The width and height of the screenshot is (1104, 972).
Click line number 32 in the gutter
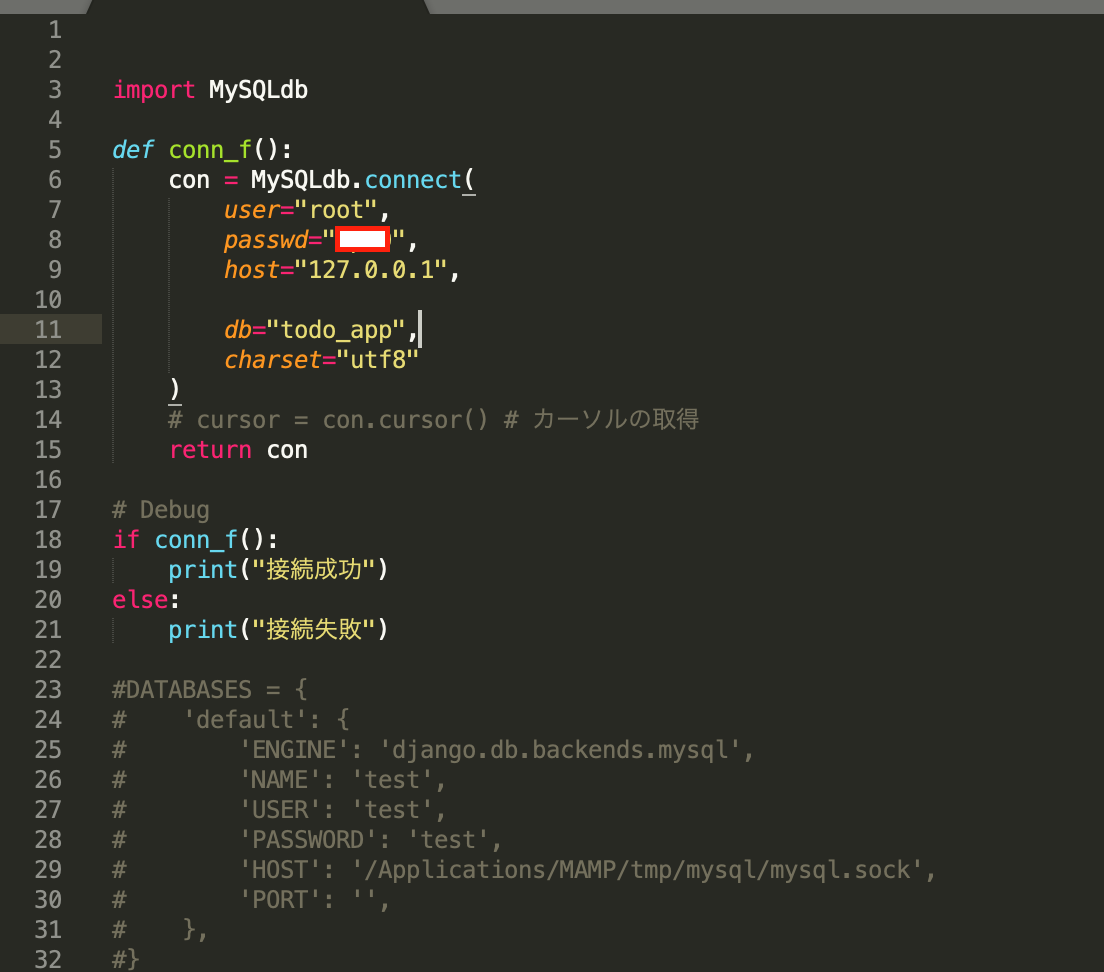pos(49,959)
